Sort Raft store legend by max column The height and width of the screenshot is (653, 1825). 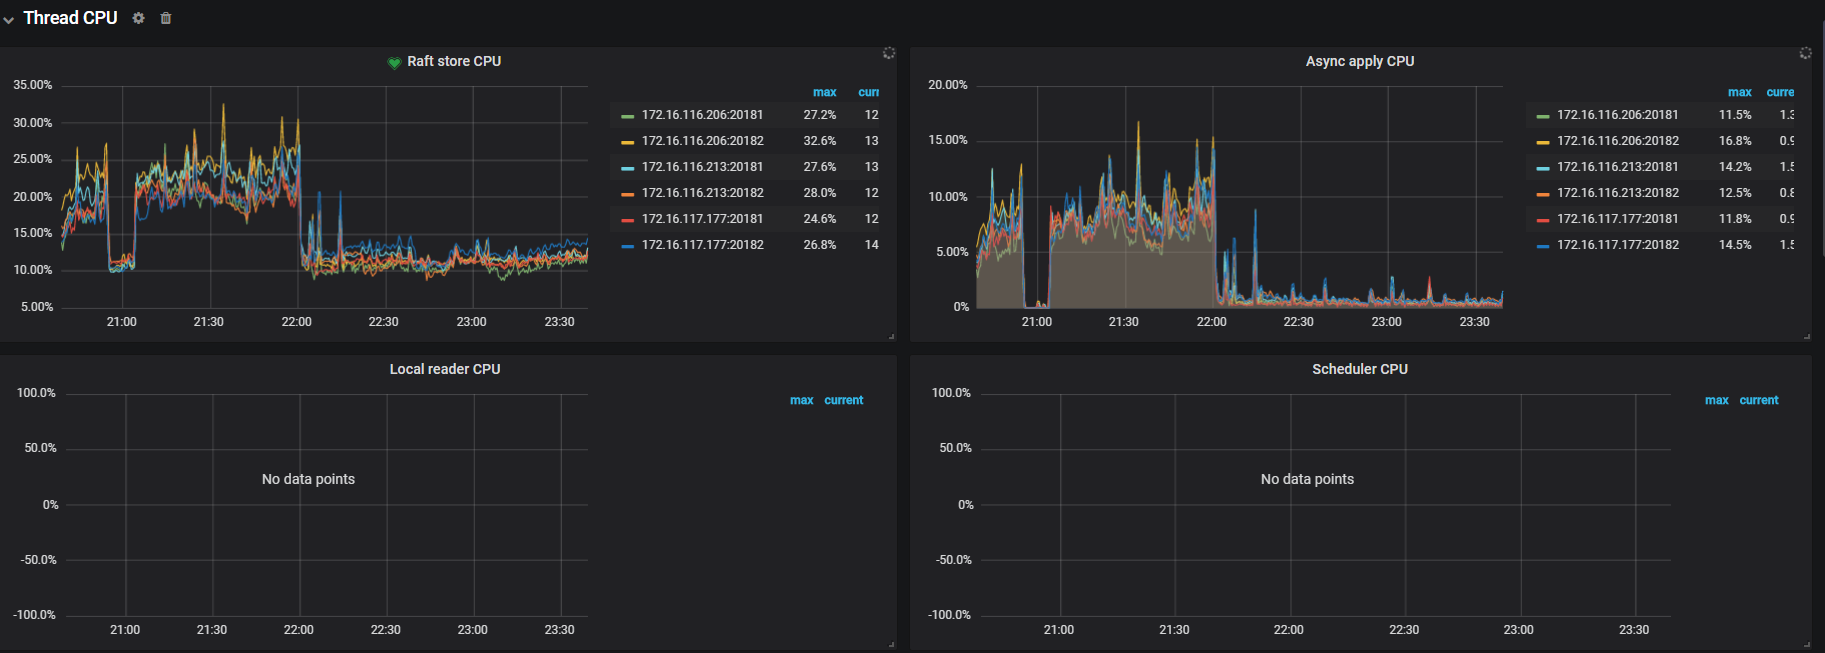(824, 92)
